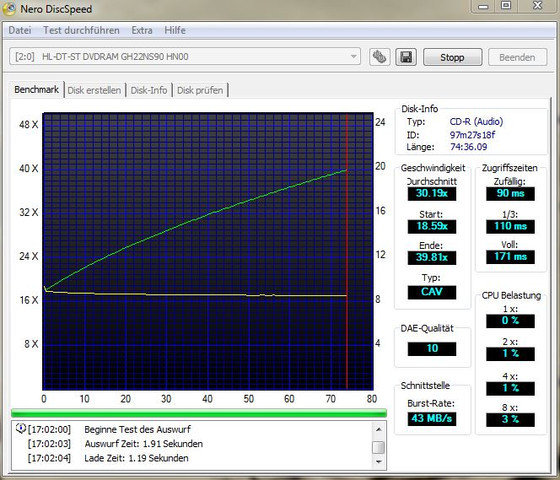Open the Extra menu
The height and width of the screenshot is (480, 560).
point(142,30)
